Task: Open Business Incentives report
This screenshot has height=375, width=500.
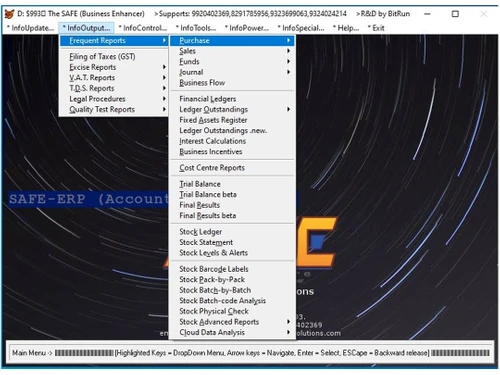Action: 232,152
